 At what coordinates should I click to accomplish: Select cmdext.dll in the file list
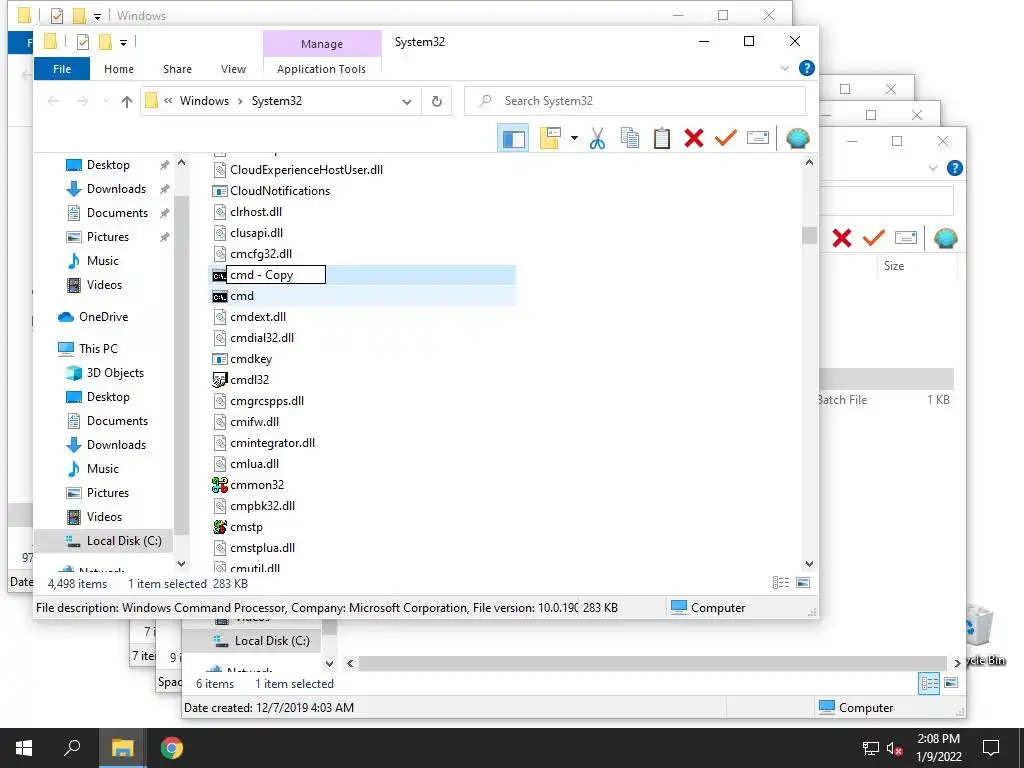[x=258, y=317]
